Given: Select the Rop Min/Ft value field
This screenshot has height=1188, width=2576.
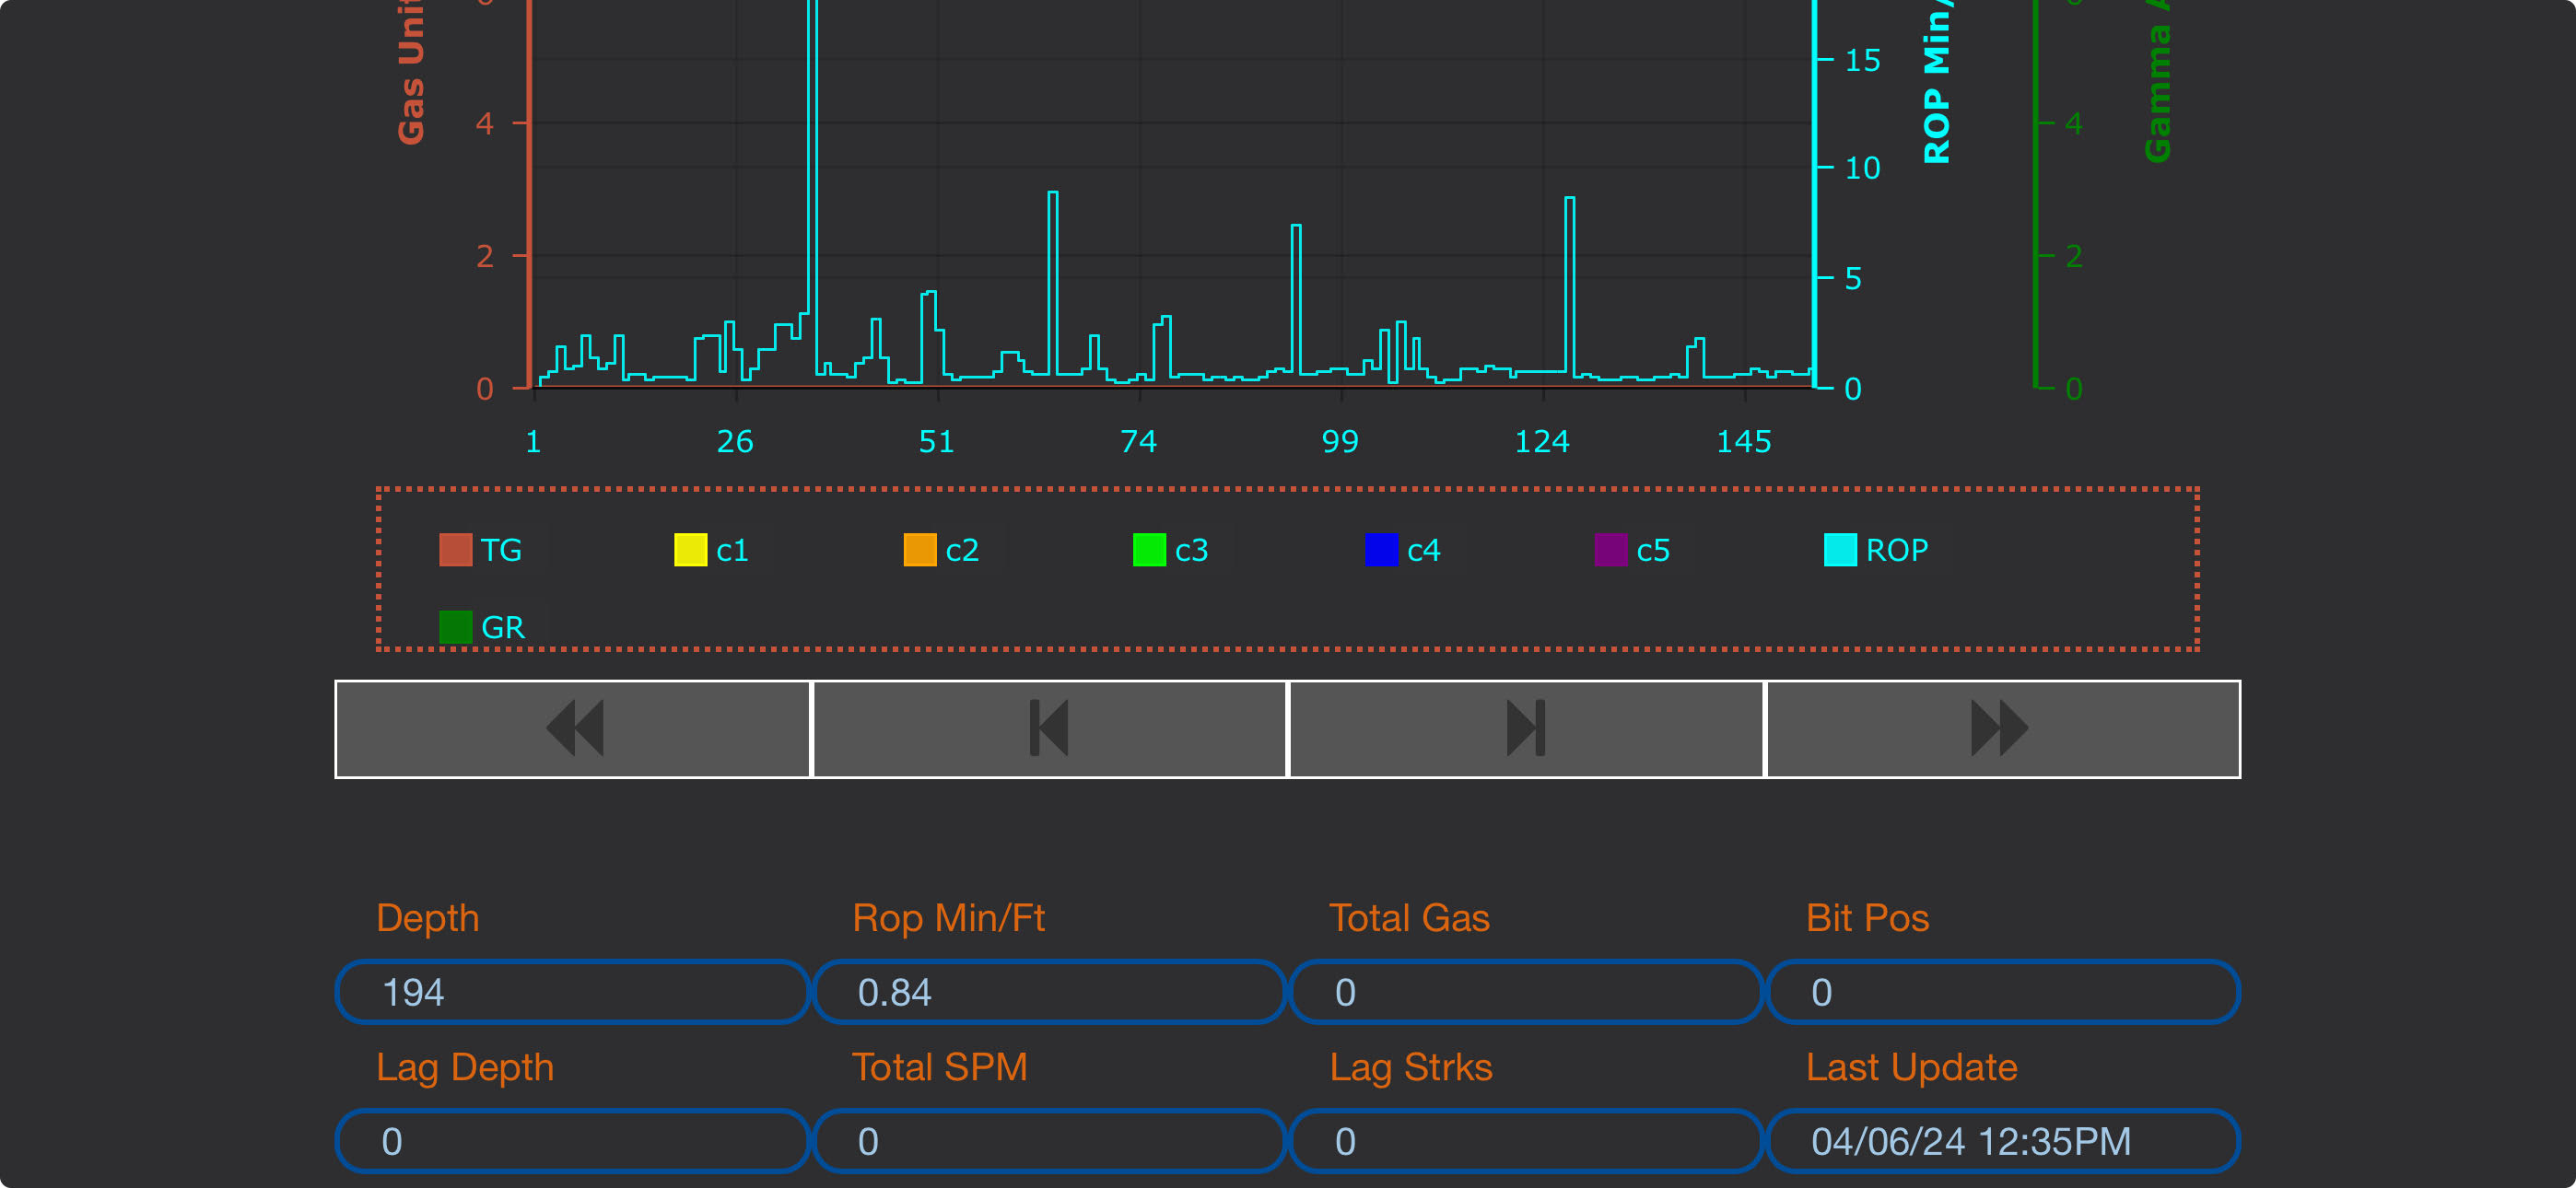Looking at the screenshot, I should (1049, 992).
